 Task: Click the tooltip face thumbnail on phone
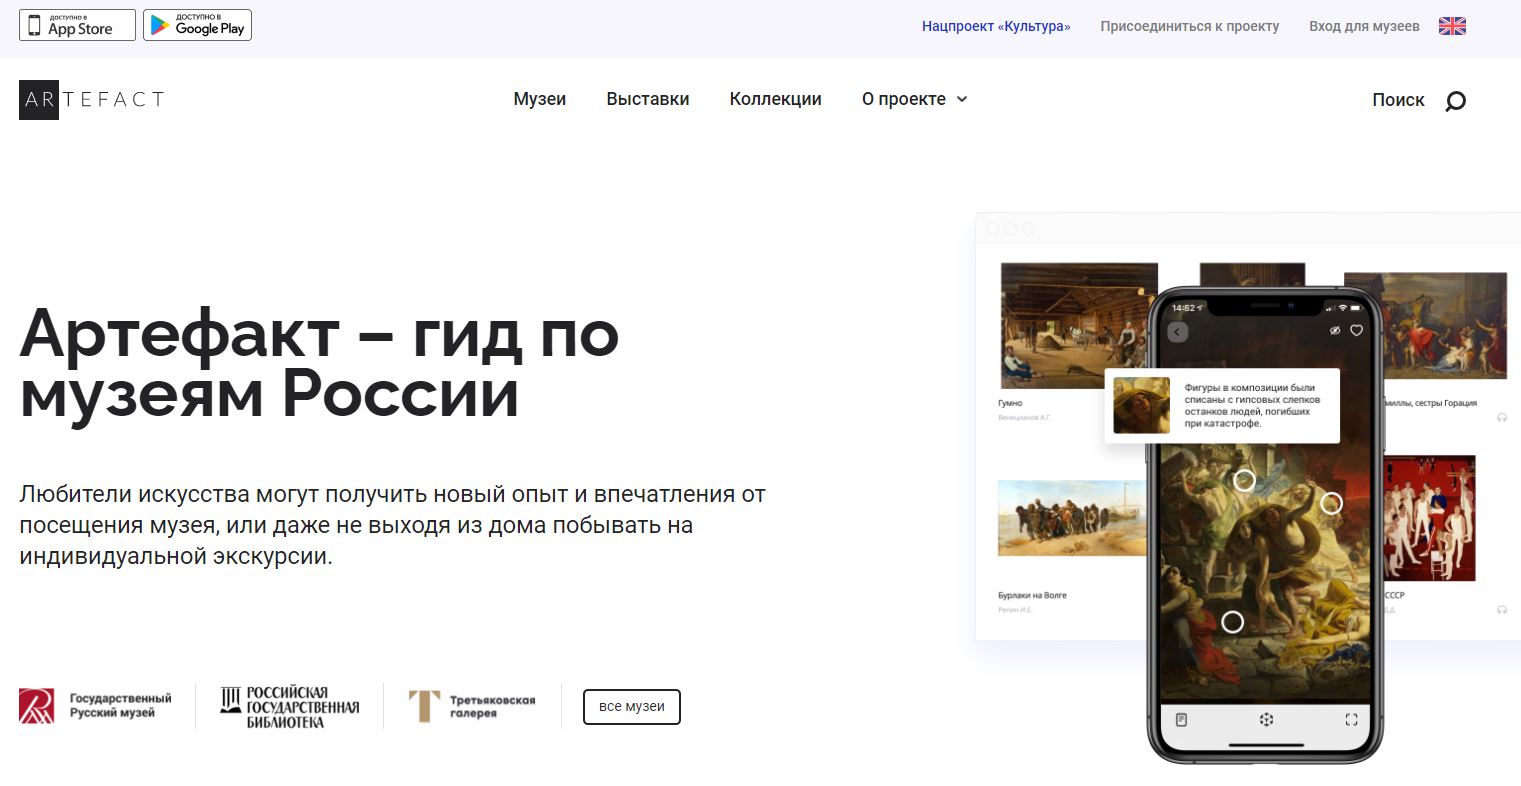[1141, 405]
